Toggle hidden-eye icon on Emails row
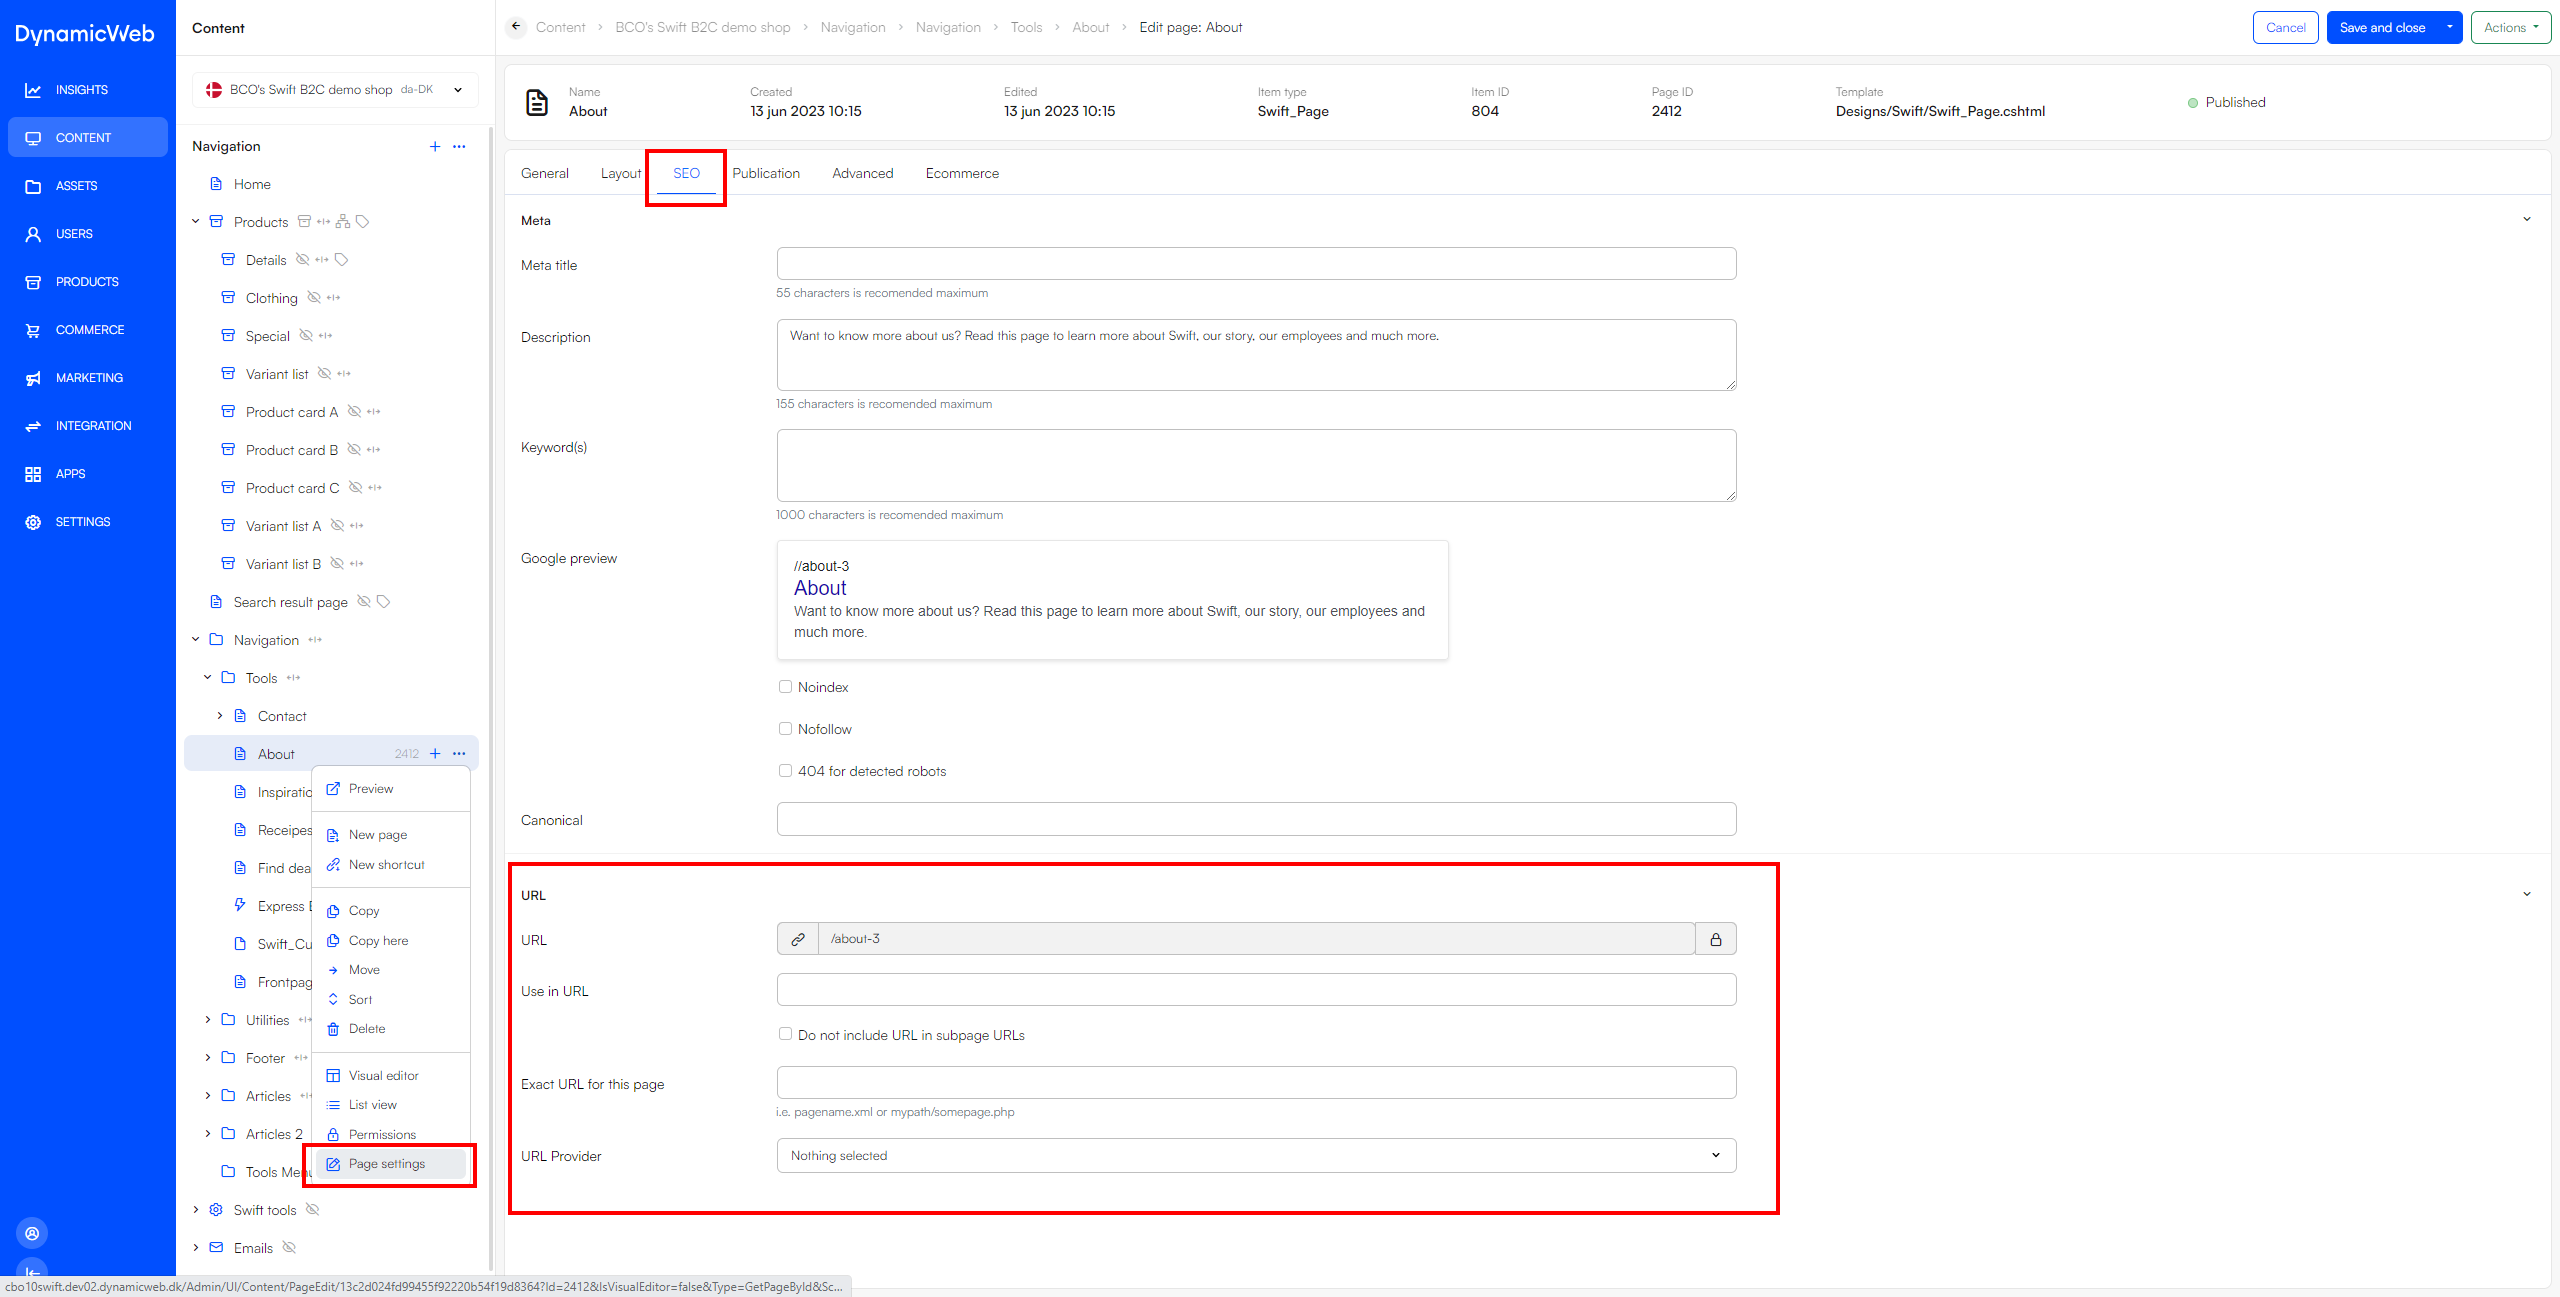This screenshot has width=2560, height=1297. (289, 1248)
